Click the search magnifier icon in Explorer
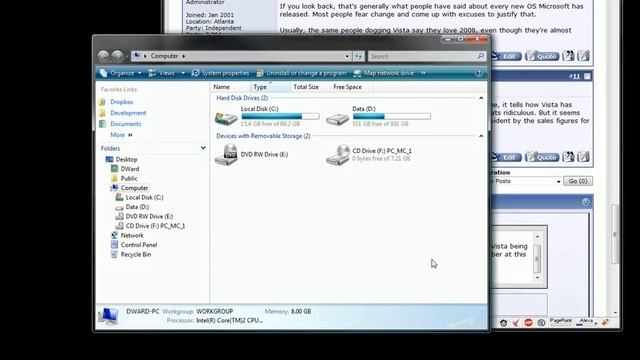Image resolution: width=640 pixels, height=360 pixels. click(480, 56)
